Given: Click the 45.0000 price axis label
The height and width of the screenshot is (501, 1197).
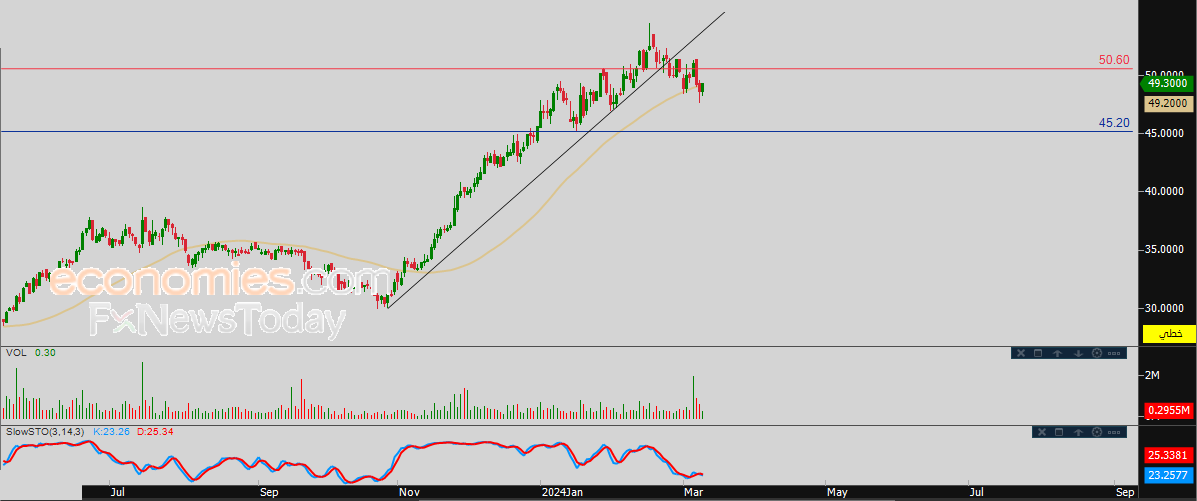Looking at the screenshot, I should tap(1166, 134).
